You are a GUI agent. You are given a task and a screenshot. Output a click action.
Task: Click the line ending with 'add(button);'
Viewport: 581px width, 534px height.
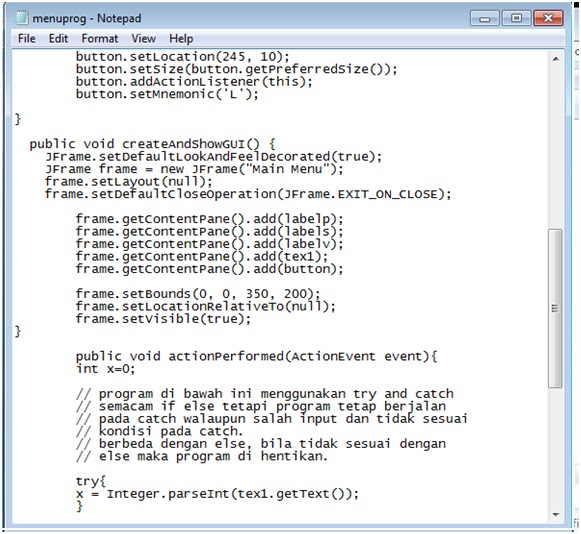[209, 269]
